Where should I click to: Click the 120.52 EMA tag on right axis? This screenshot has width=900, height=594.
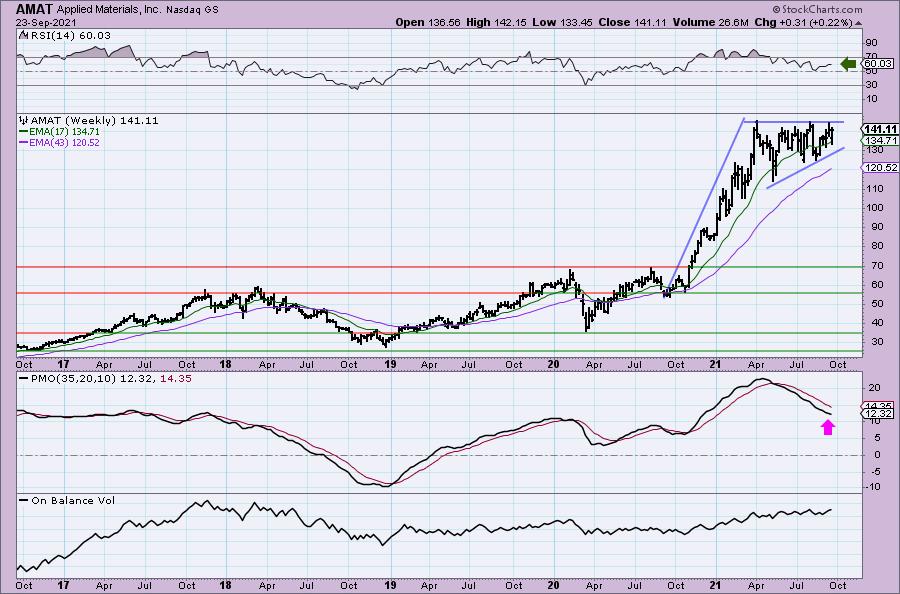(x=882, y=168)
